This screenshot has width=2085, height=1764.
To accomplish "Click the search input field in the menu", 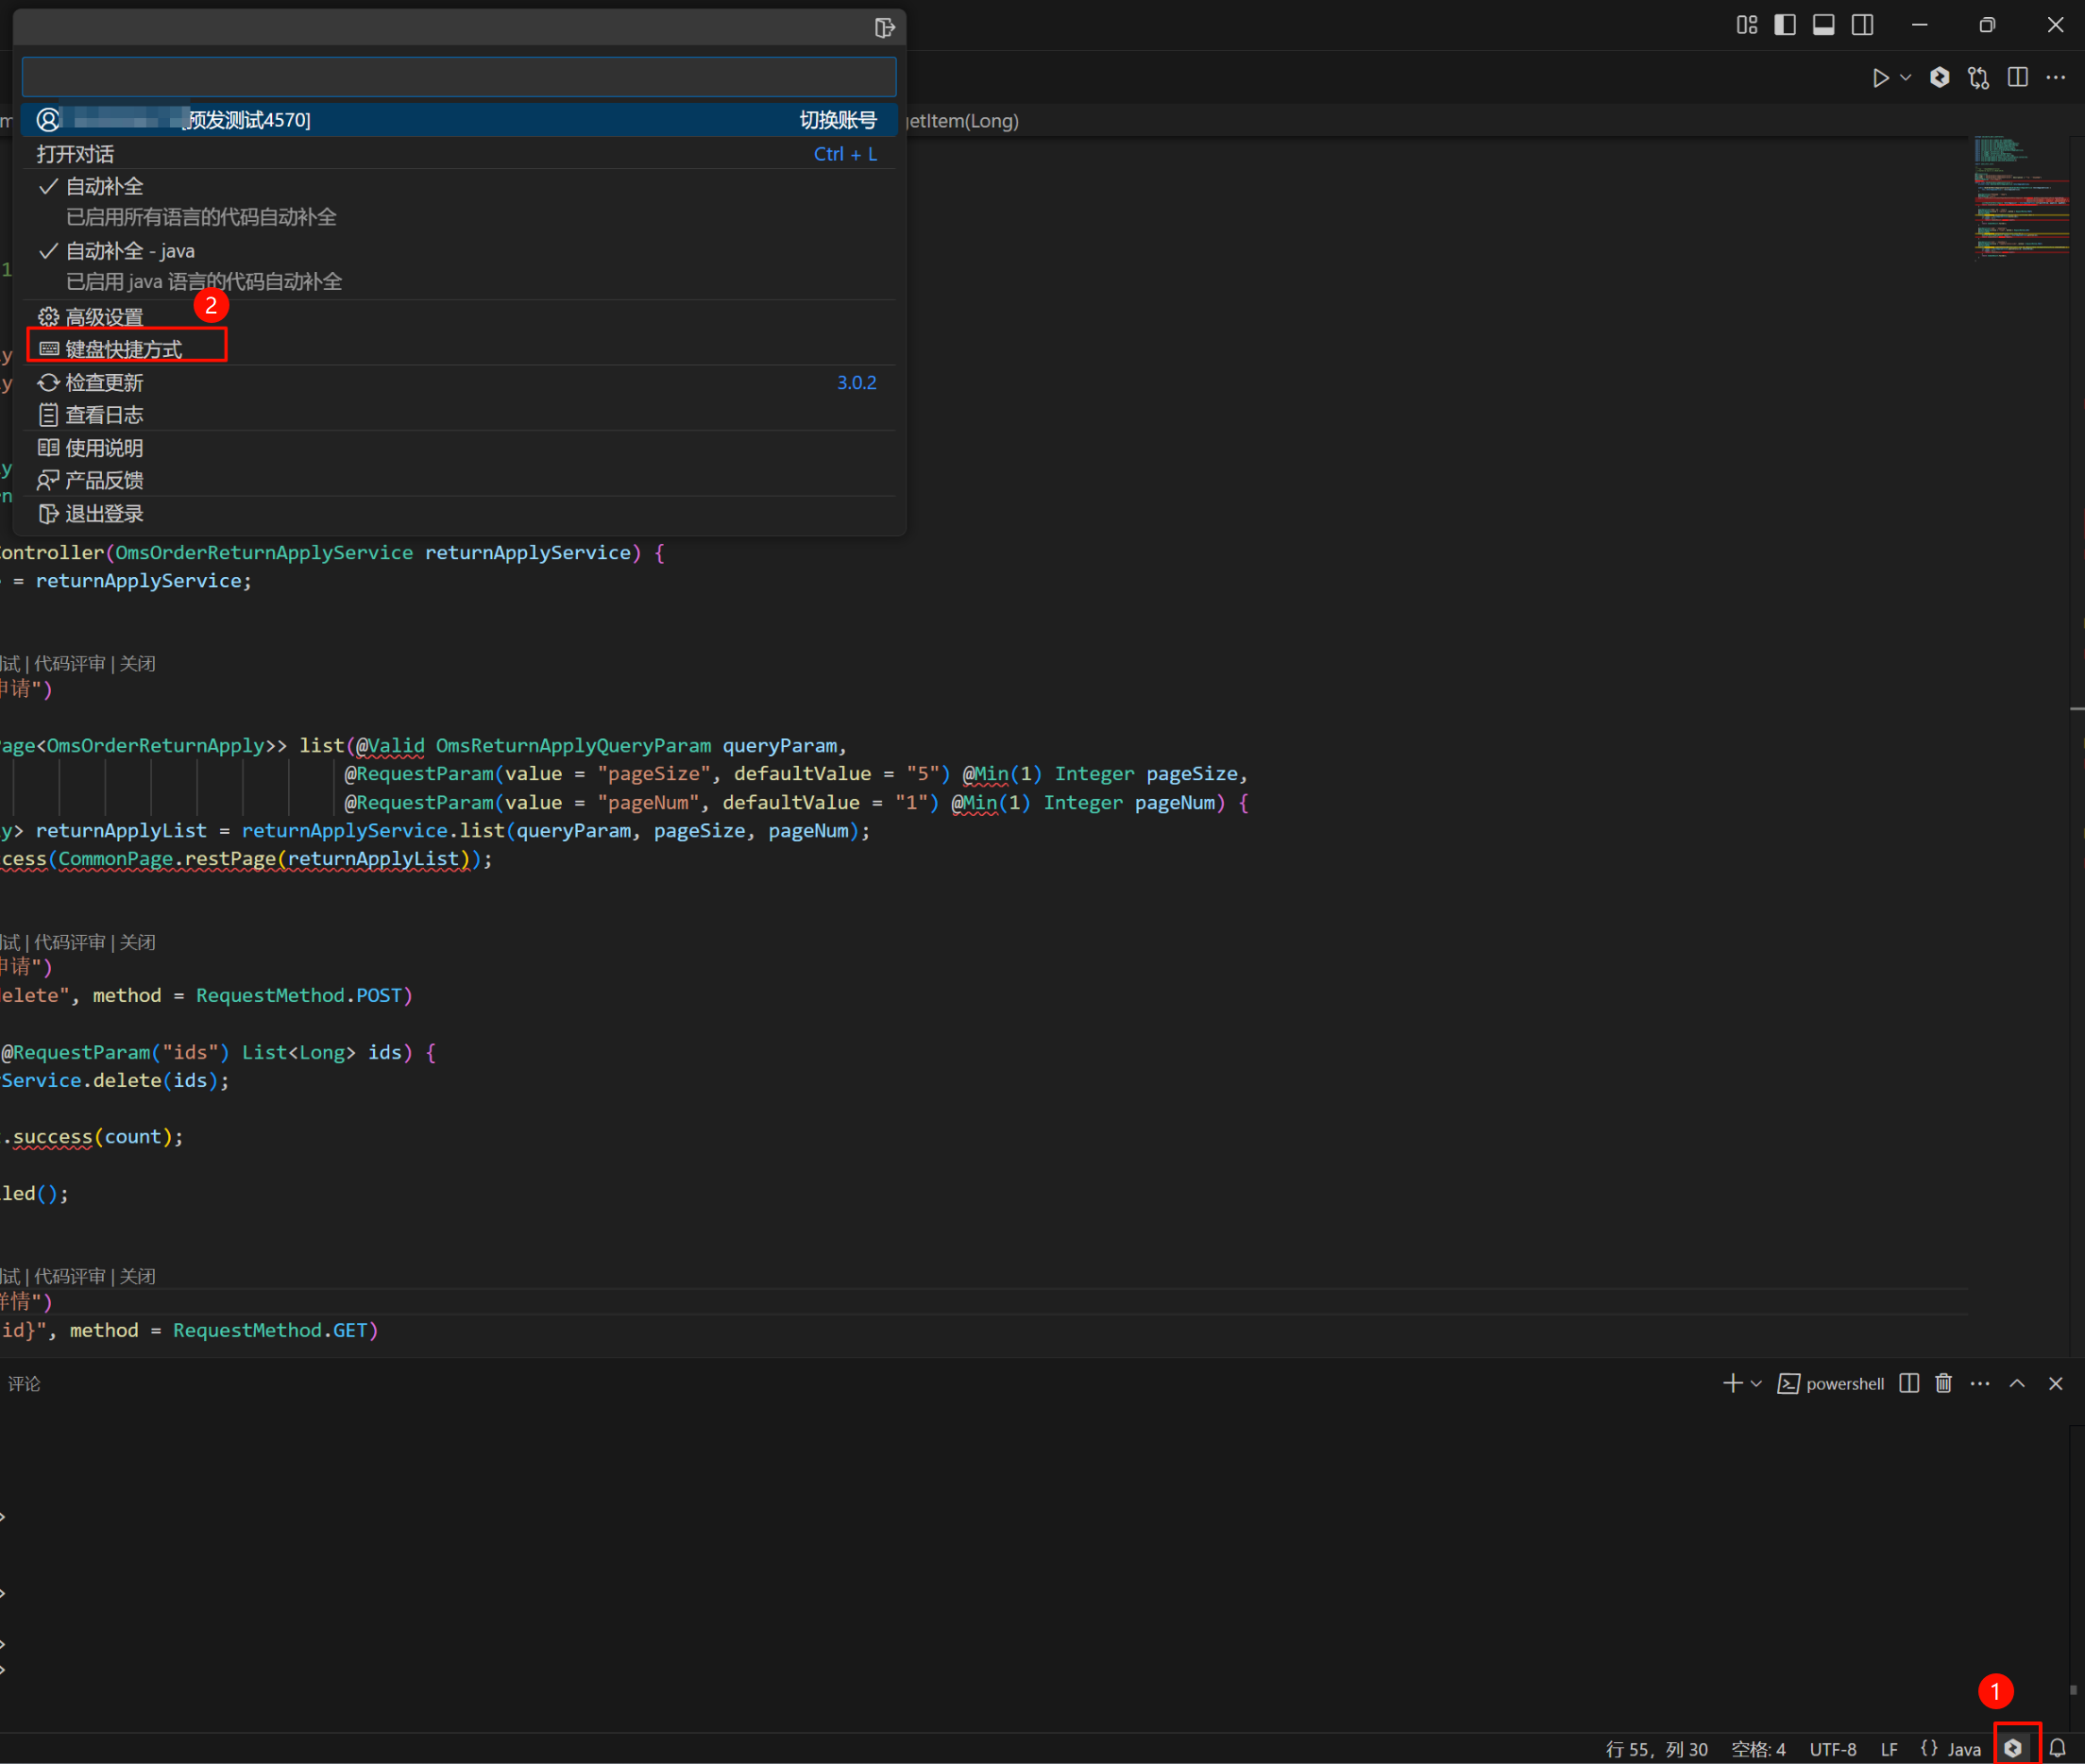I will pos(458,76).
